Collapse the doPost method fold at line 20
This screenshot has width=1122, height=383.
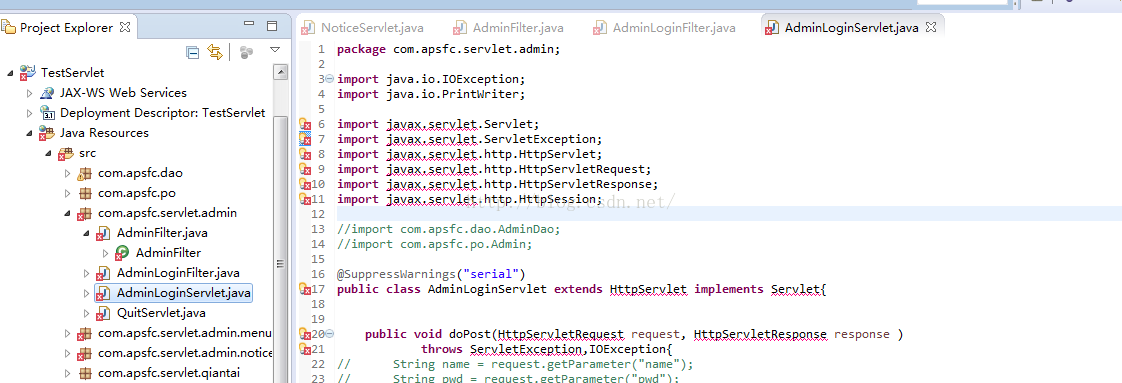330,334
